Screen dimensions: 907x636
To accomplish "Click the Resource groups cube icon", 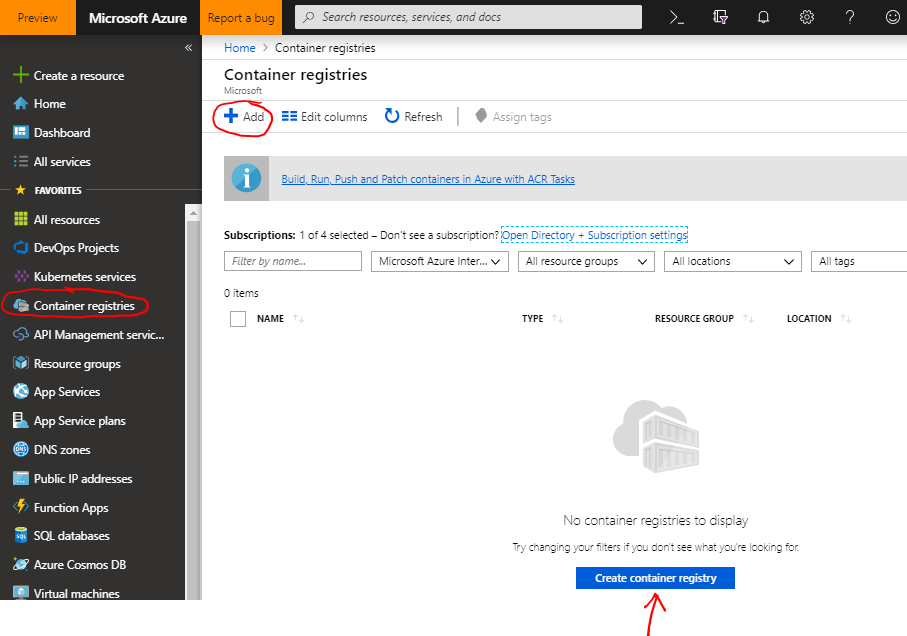I will pos(20,363).
